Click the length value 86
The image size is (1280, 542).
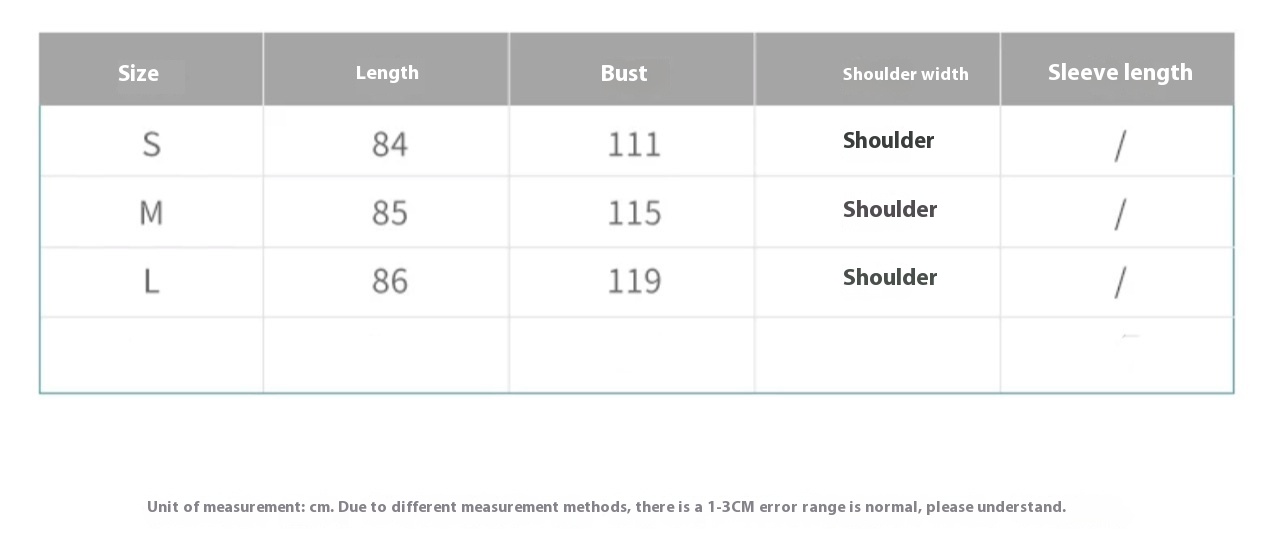click(390, 281)
